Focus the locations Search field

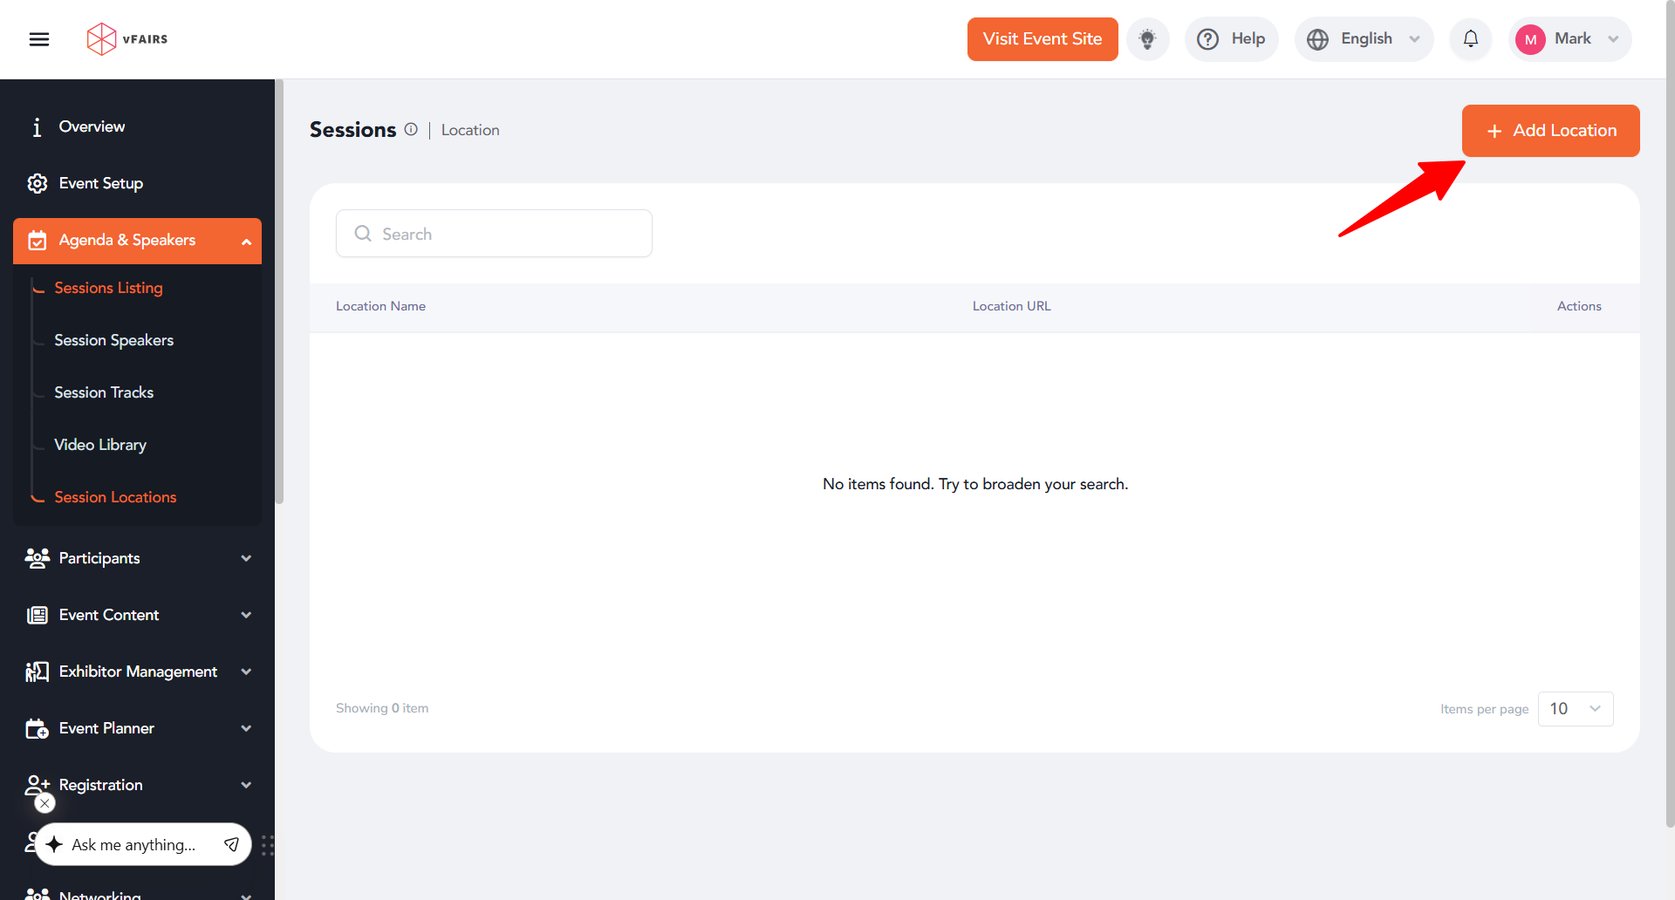(494, 233)
